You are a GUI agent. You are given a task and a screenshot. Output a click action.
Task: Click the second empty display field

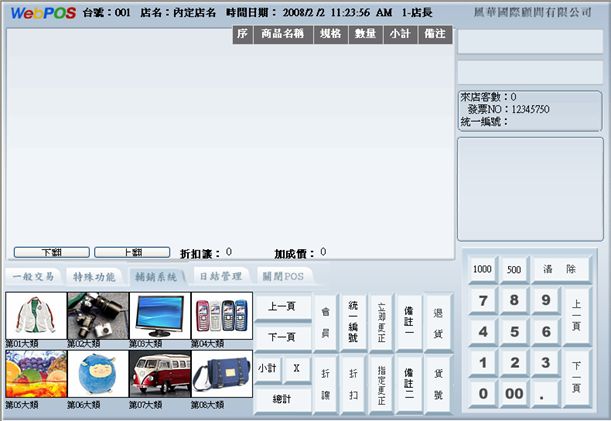[x=530, y=72]
